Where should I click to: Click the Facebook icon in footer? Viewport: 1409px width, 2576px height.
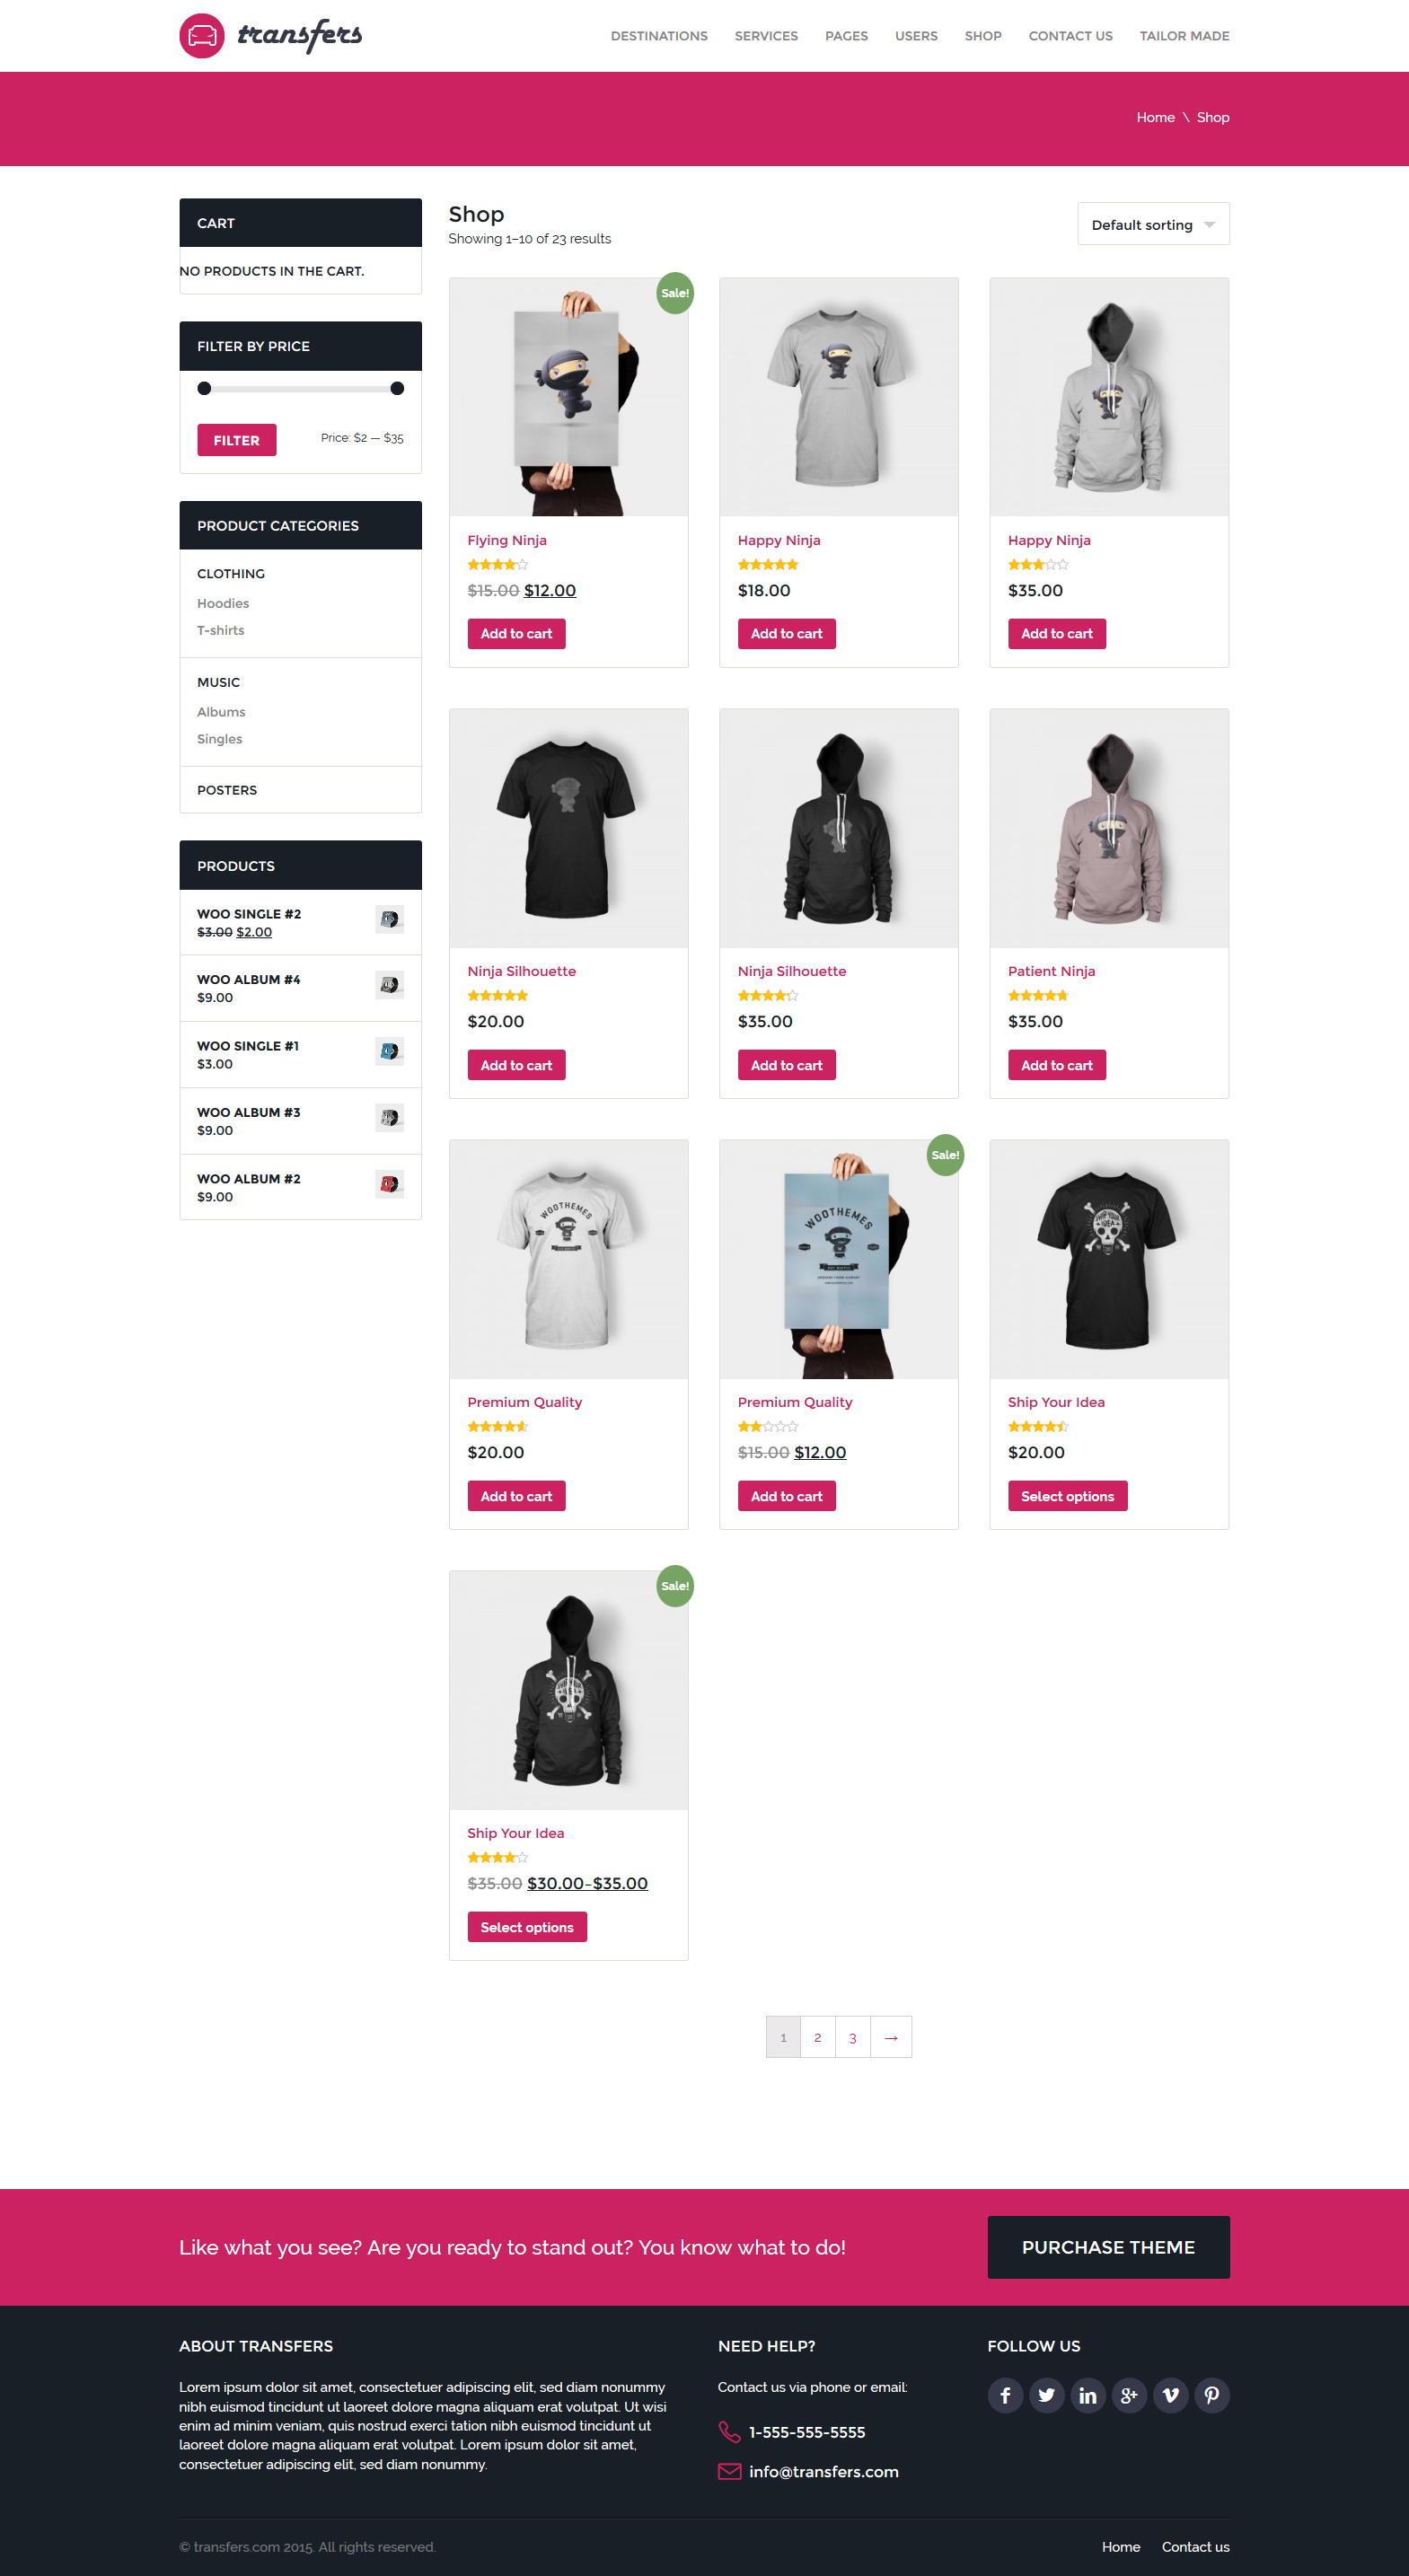point(1005,2394)
